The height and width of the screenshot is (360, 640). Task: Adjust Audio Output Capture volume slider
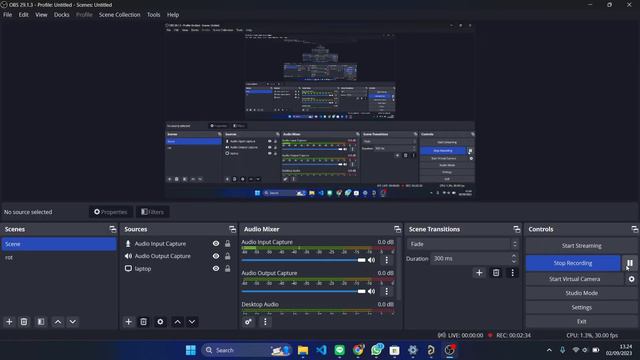tap(303, 291)
